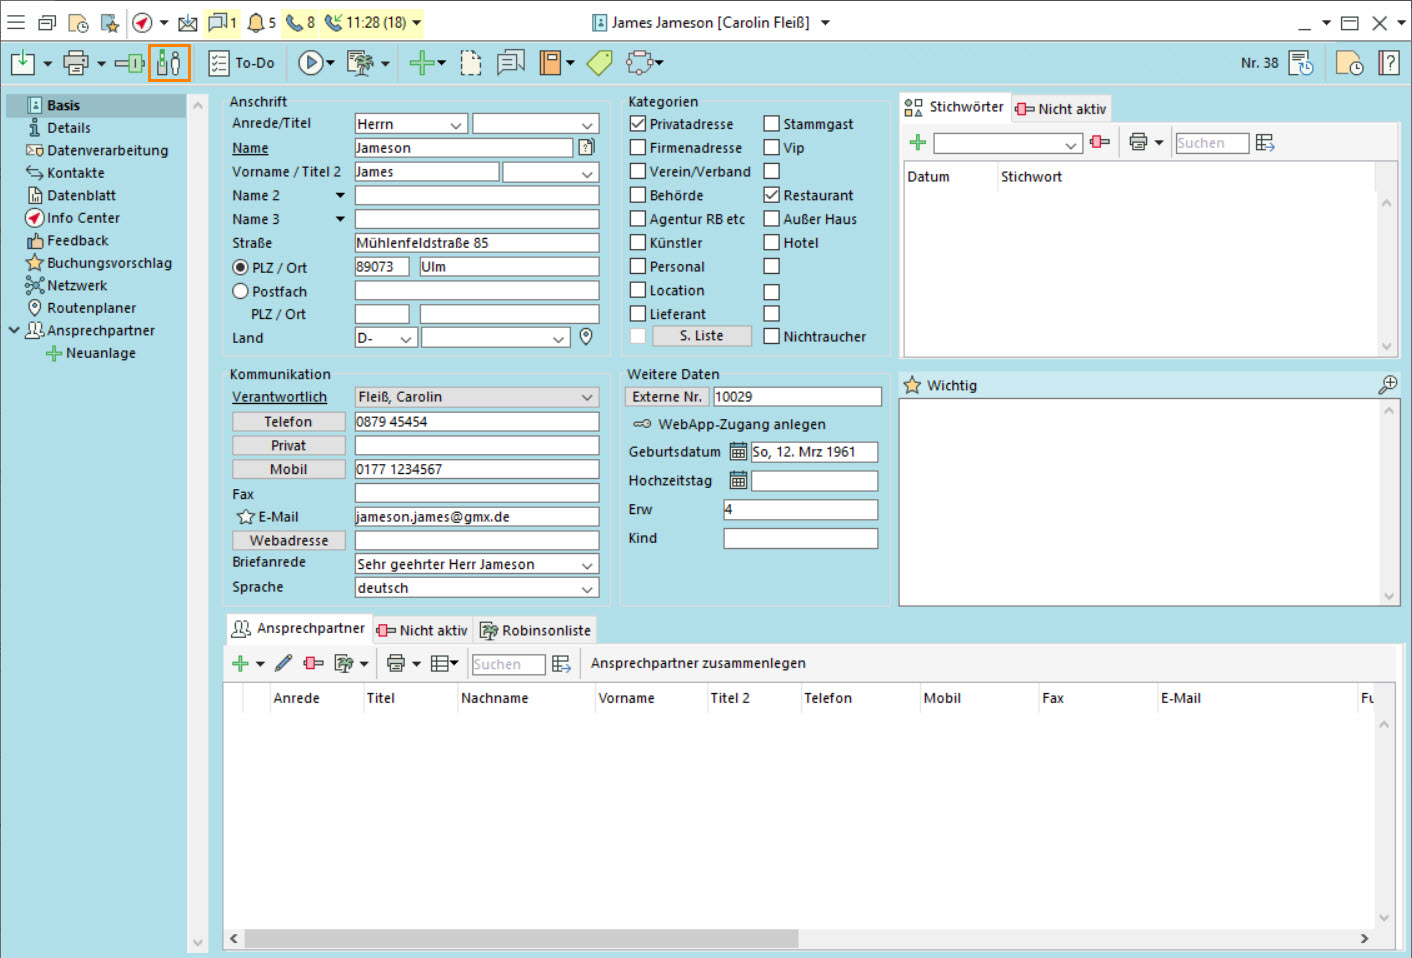
Task: Switch to the Robinsonliste tab
Action: click(x=536, y=630)
